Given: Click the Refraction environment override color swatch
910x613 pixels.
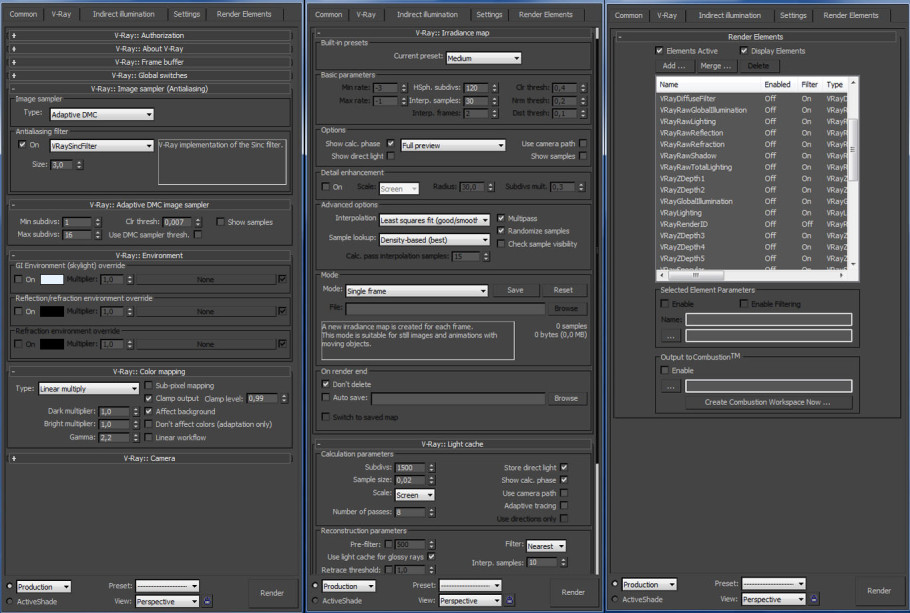Looking at the screenshot, I should 52,344.
